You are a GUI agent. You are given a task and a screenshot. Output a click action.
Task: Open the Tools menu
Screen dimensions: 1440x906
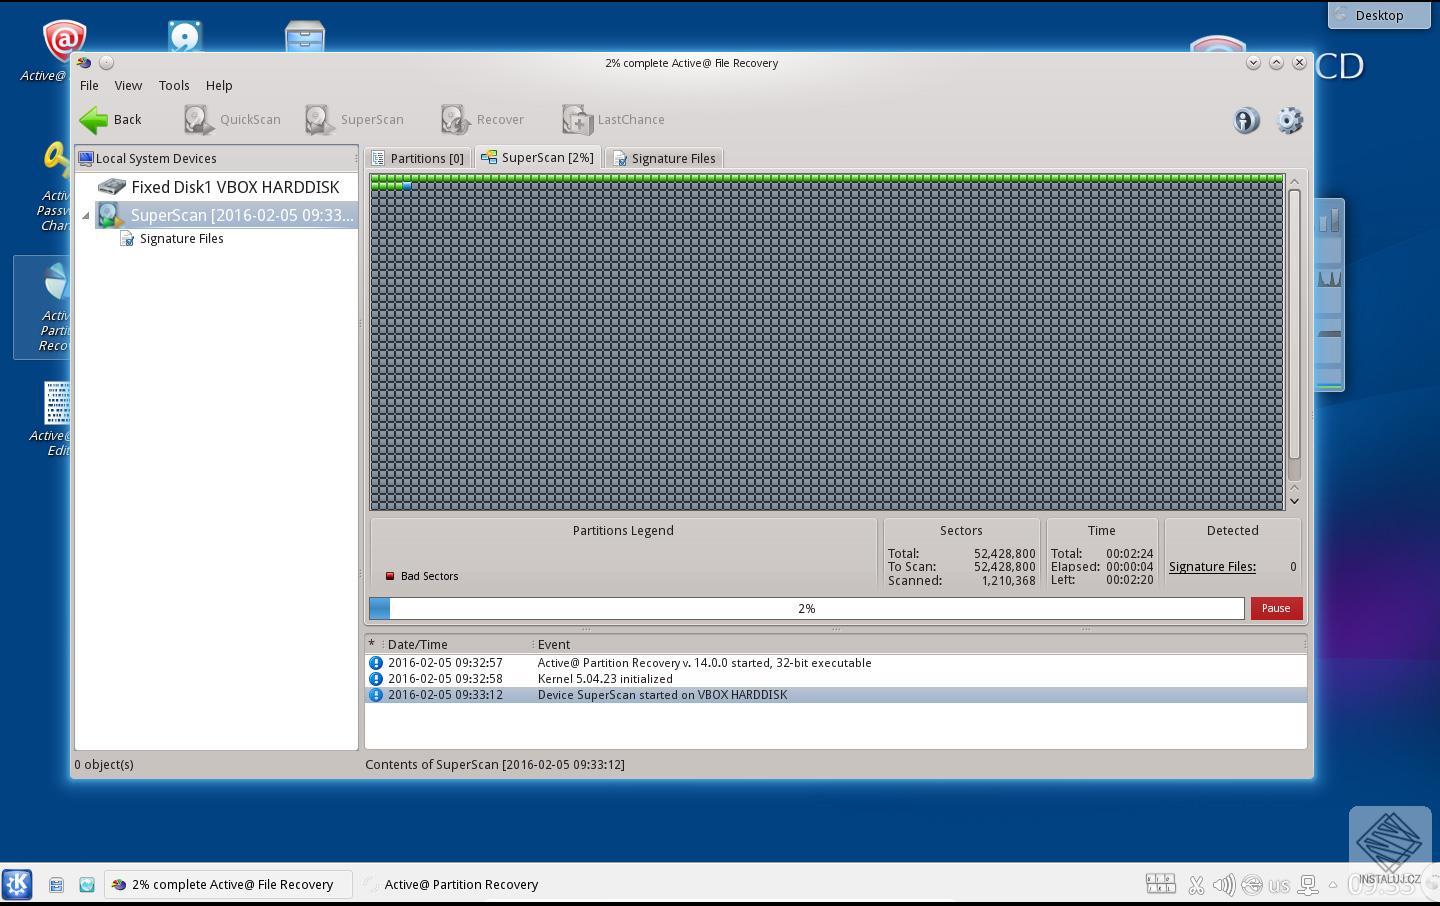[174, 85]
